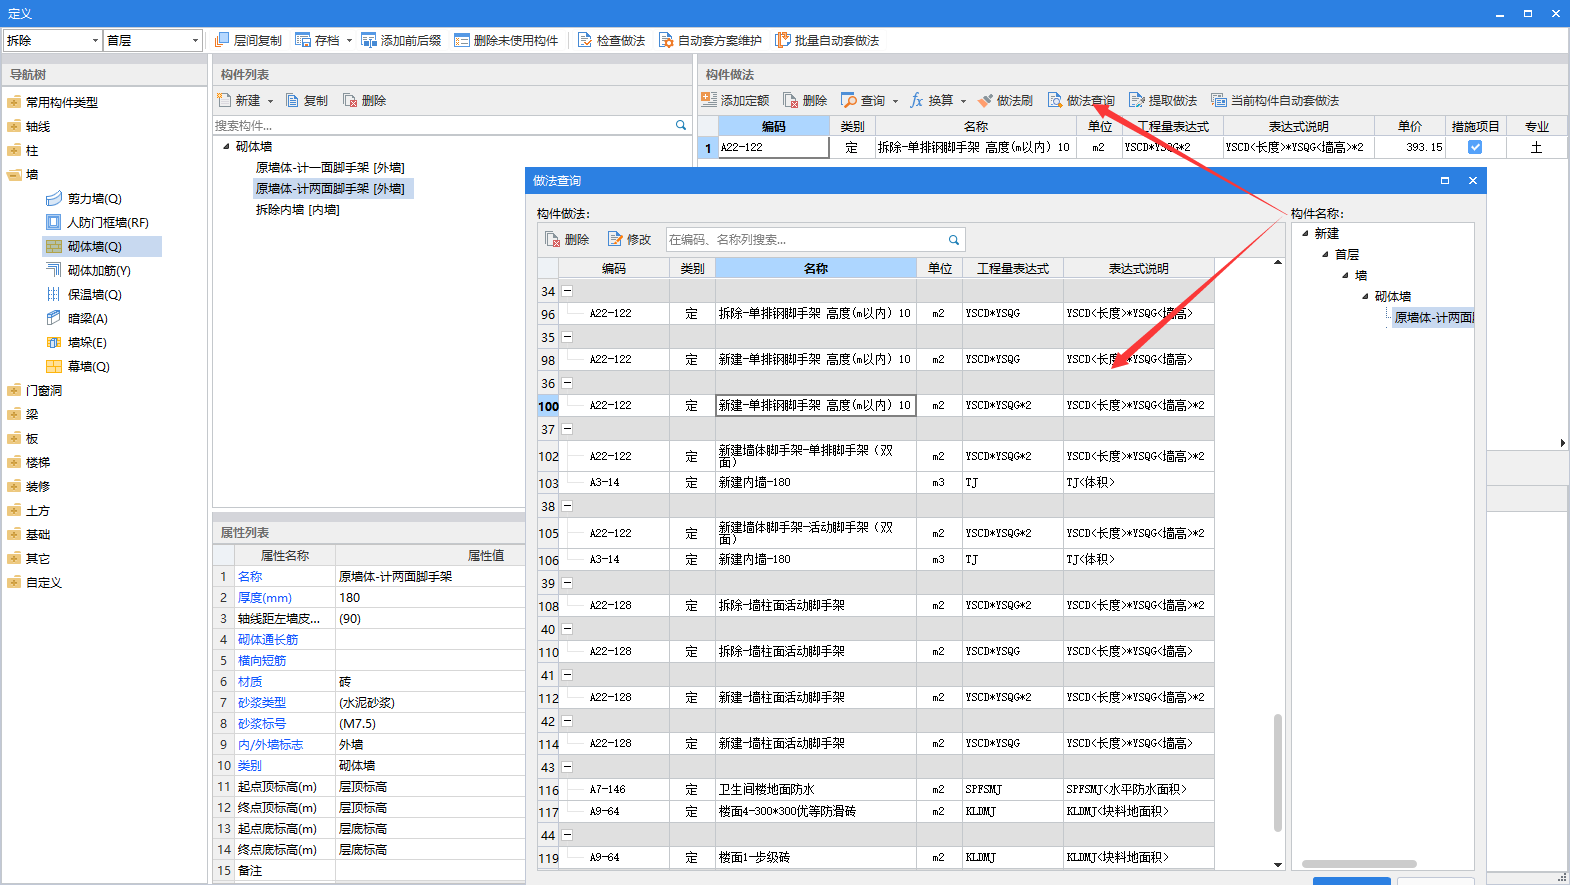Collapse group 37 in the 做法查询 table
The height and width of the screenshot is (885, 1570).
click(567, 429)
